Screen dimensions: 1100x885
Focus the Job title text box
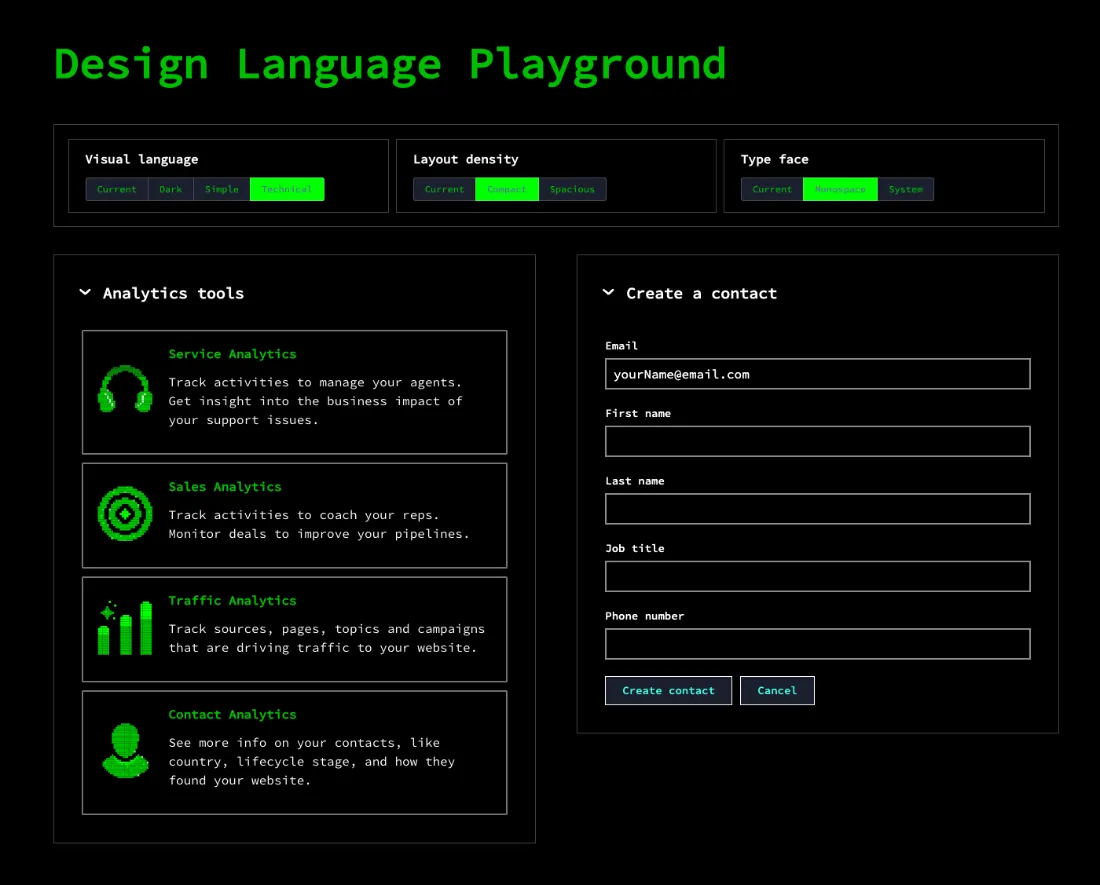click(817, 576)
